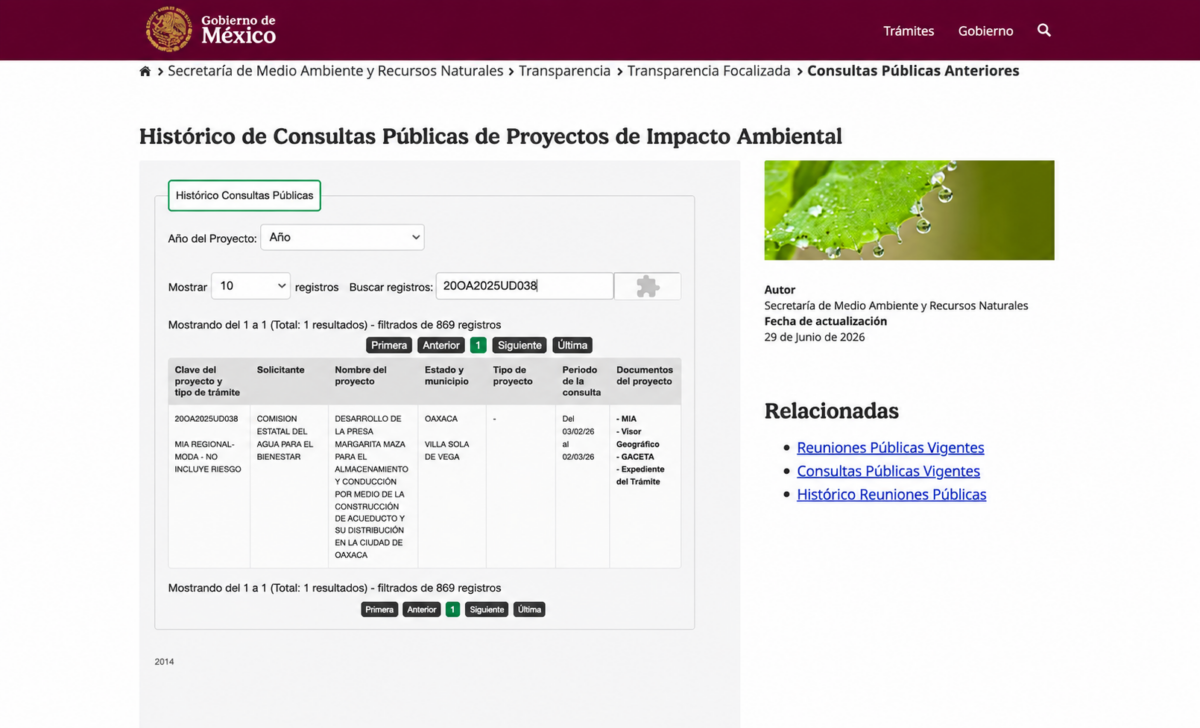
Task: Open the Histórico Reuniones Públicas link
Action: pyautogui.click(x=891, y=494)
